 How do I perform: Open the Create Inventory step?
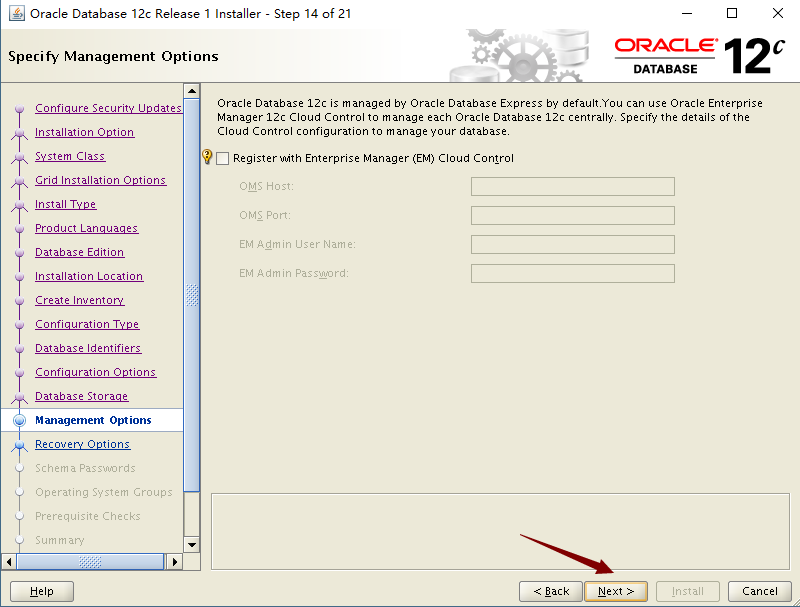(x=80, y=300)
